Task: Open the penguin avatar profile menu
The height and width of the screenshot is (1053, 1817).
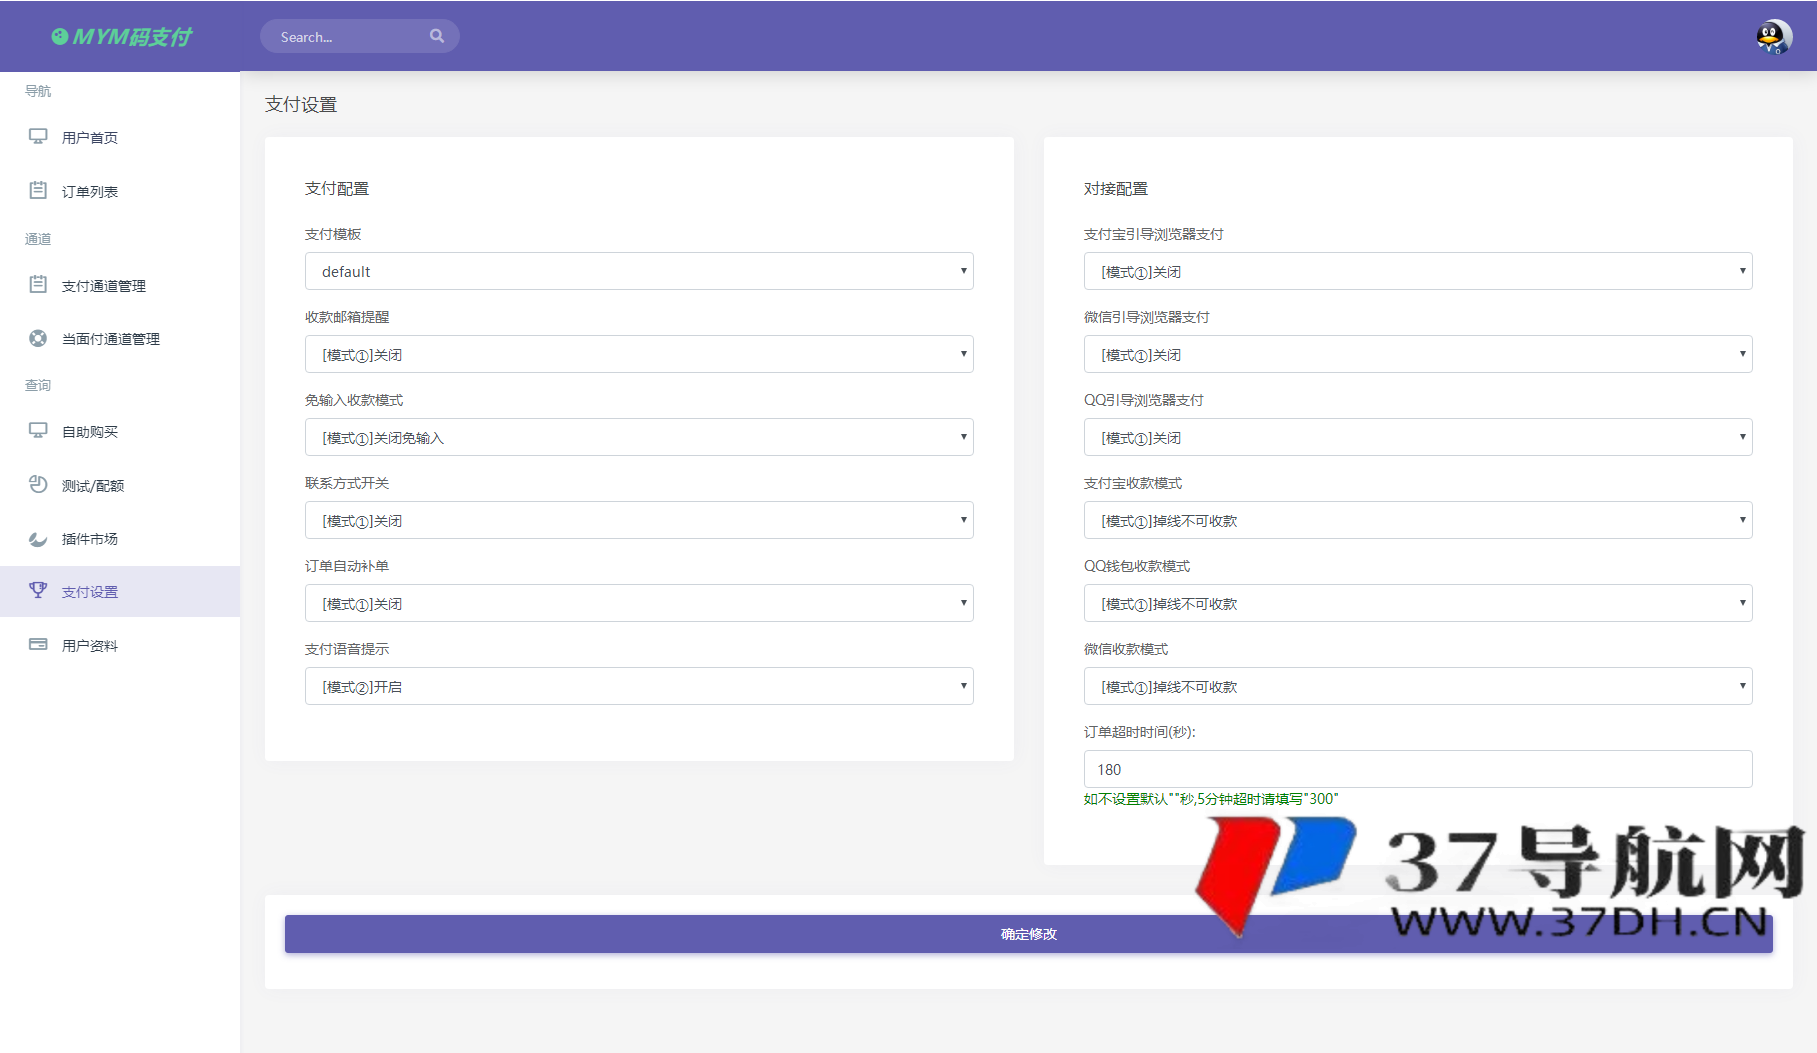Action: point(1773,37)
